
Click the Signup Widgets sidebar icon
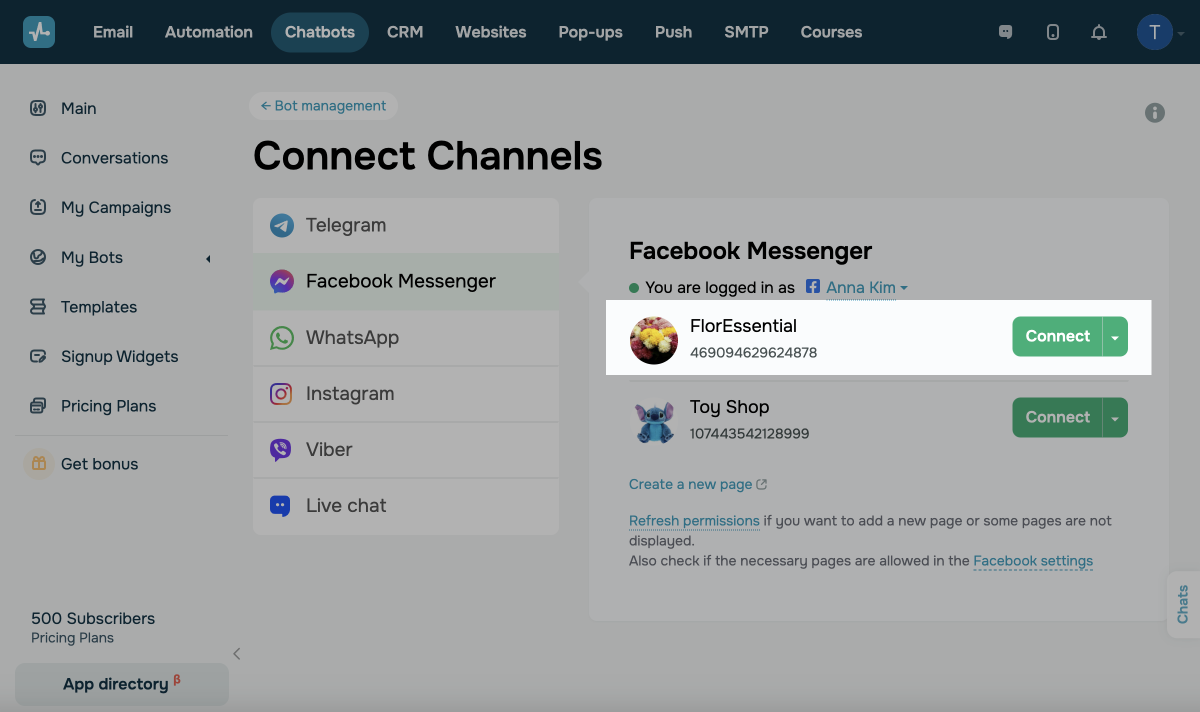[x=38, y=356]
